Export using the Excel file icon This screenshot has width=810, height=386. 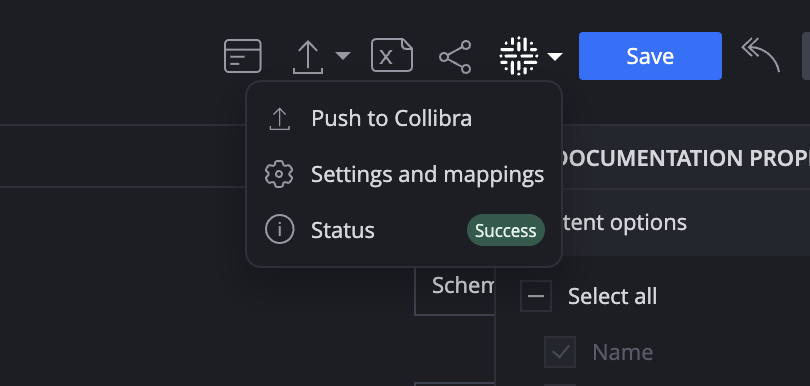392,55
